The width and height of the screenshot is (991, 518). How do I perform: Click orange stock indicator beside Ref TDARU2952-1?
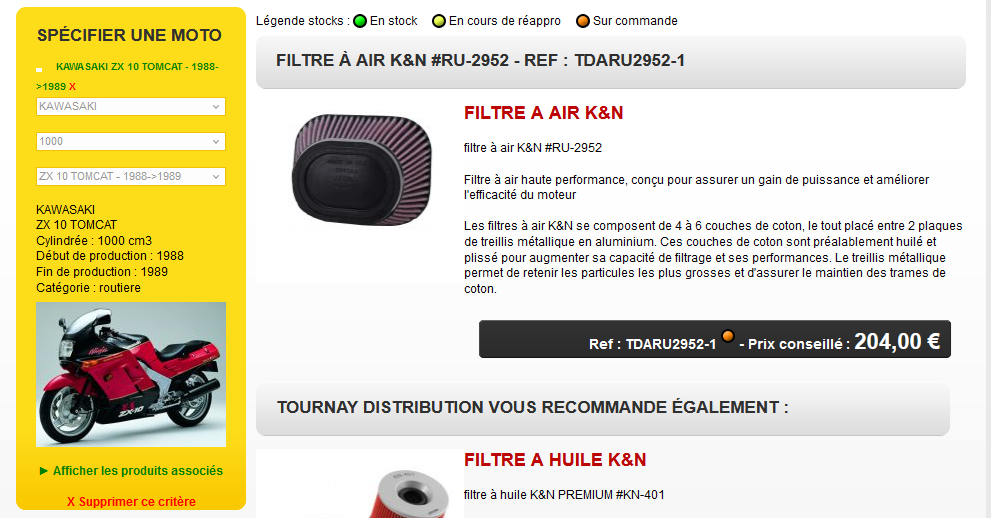click(x=728, y=336)
